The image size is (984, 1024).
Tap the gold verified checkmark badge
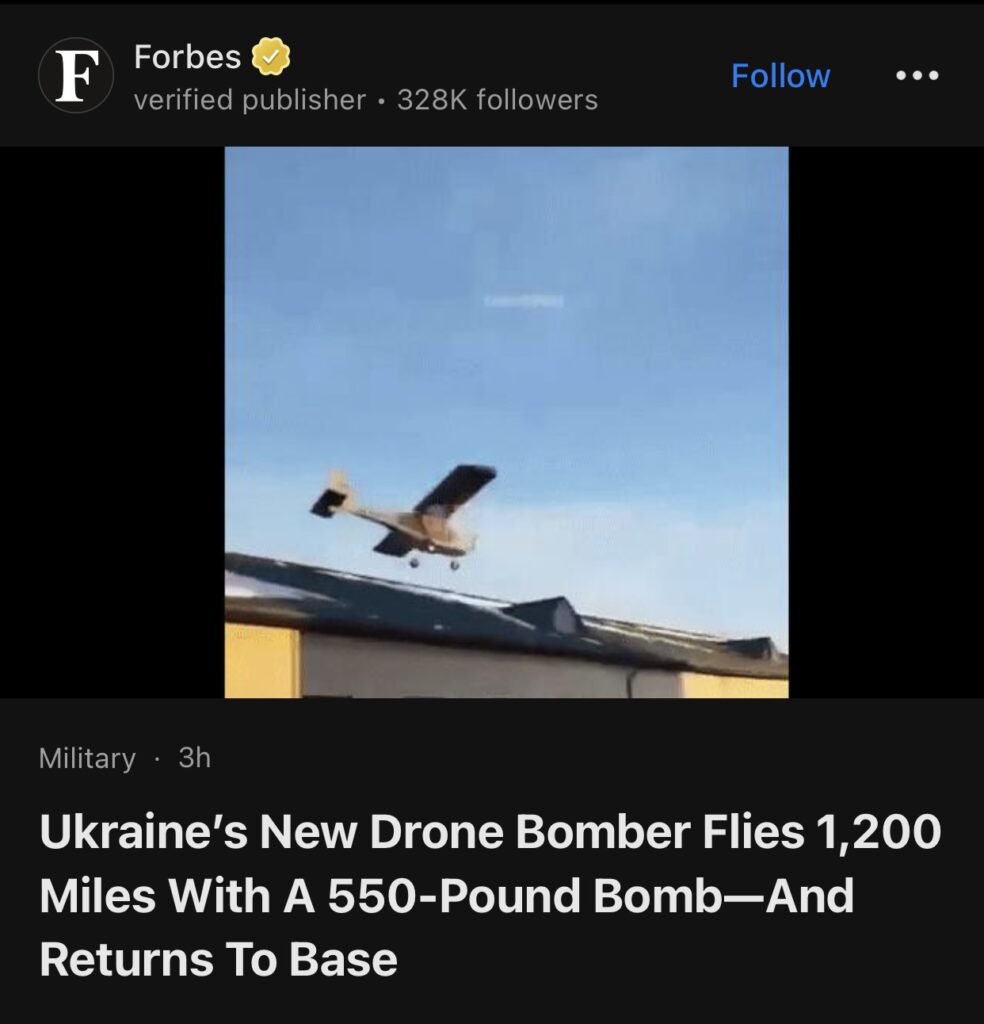pos(271,57)
